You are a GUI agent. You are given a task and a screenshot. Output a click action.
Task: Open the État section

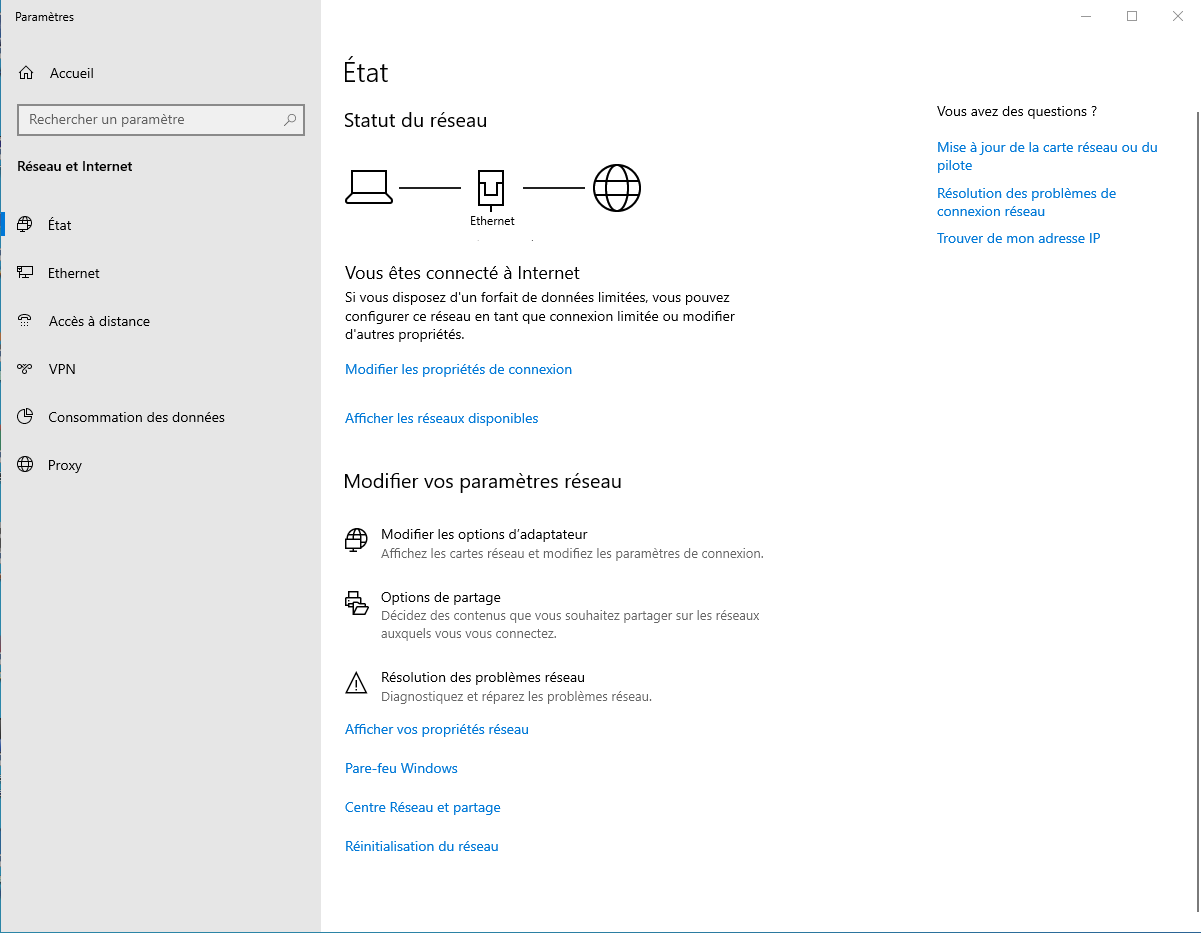pyautogui.click(x=160, y=225)
